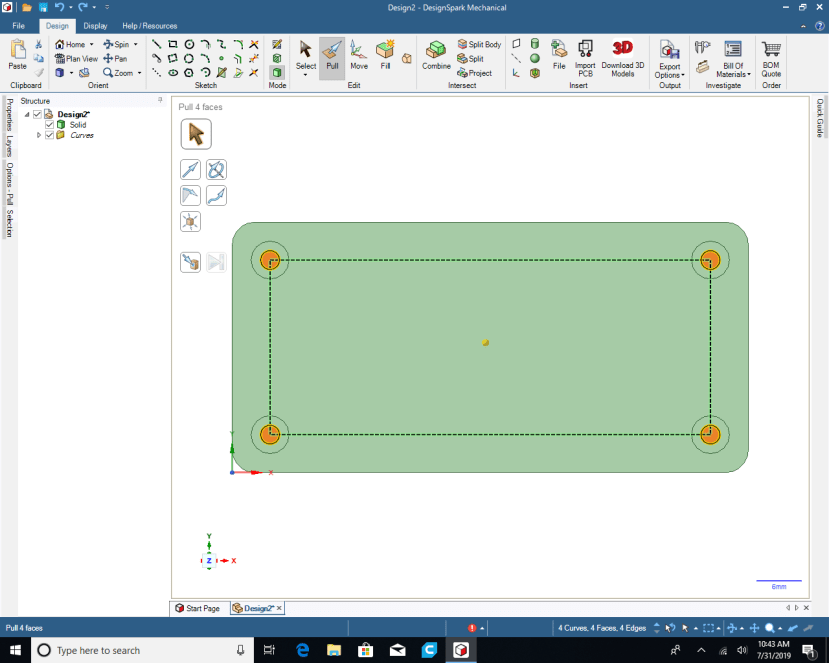The width and height of the screenshot is (829, 663).
Task: Open the Start Page tab
Action: tap(202, 607)
